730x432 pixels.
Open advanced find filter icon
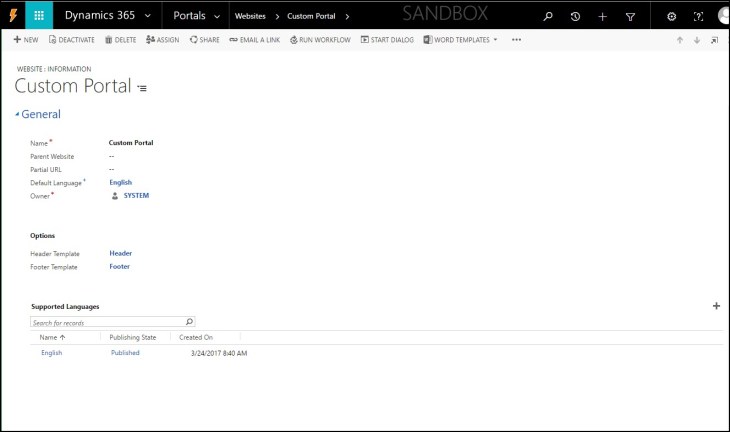click(x=630, y=17)
